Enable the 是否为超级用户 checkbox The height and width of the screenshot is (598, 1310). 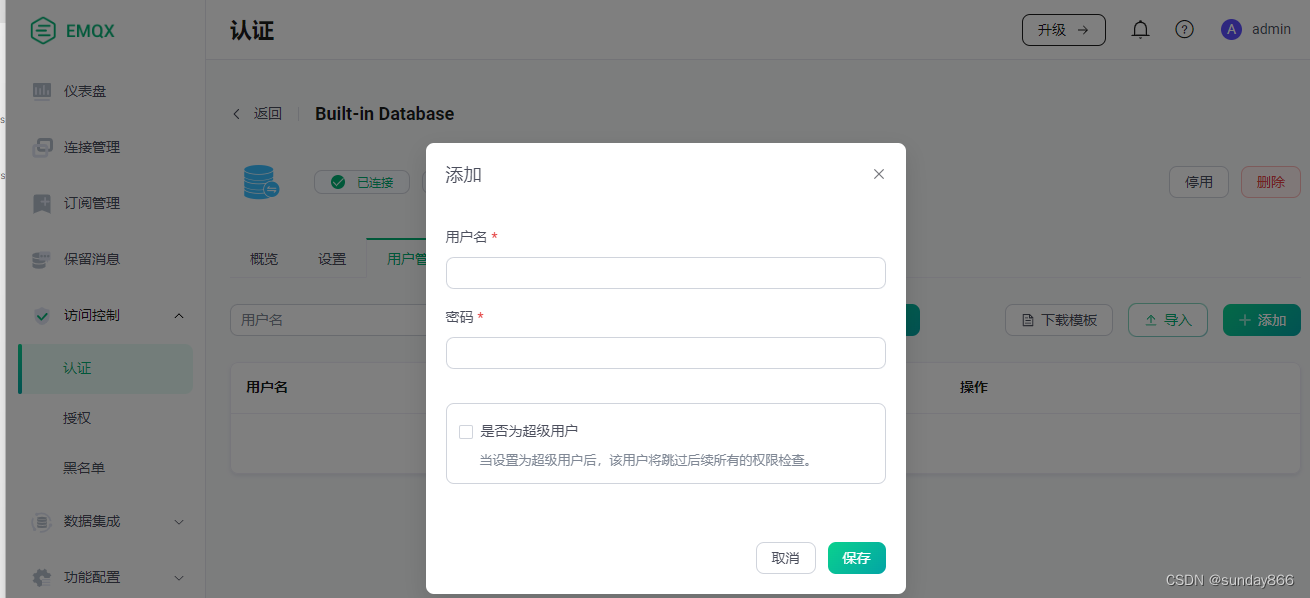point(465,431)
